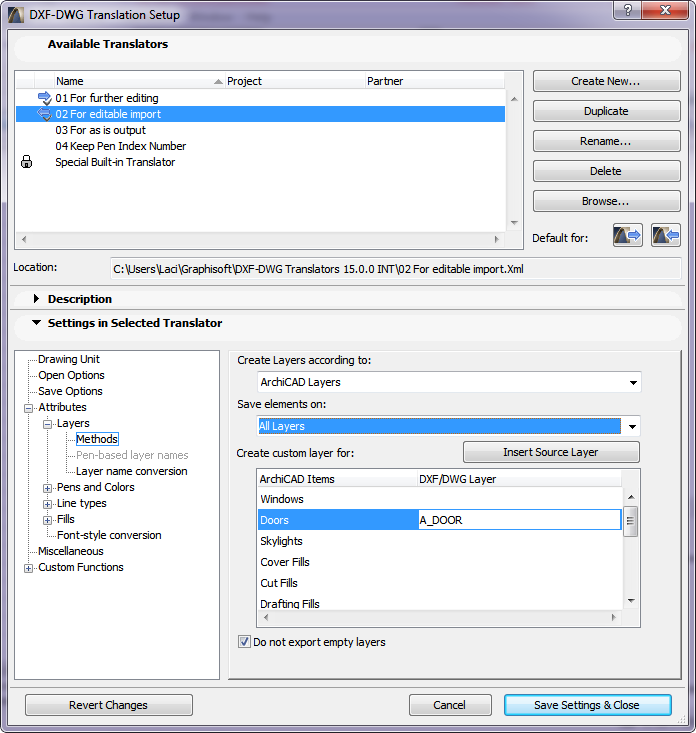Select Drawing Unit in settings tree
The height and width of the screenshot is (733, 696).
(69, 359)
